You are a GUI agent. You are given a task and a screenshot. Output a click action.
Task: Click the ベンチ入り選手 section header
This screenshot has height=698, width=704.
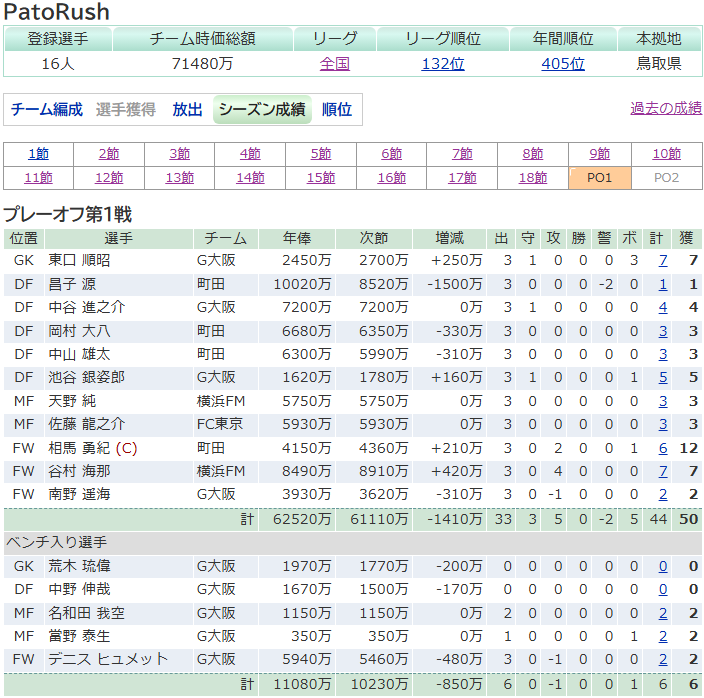coord(352,543)
